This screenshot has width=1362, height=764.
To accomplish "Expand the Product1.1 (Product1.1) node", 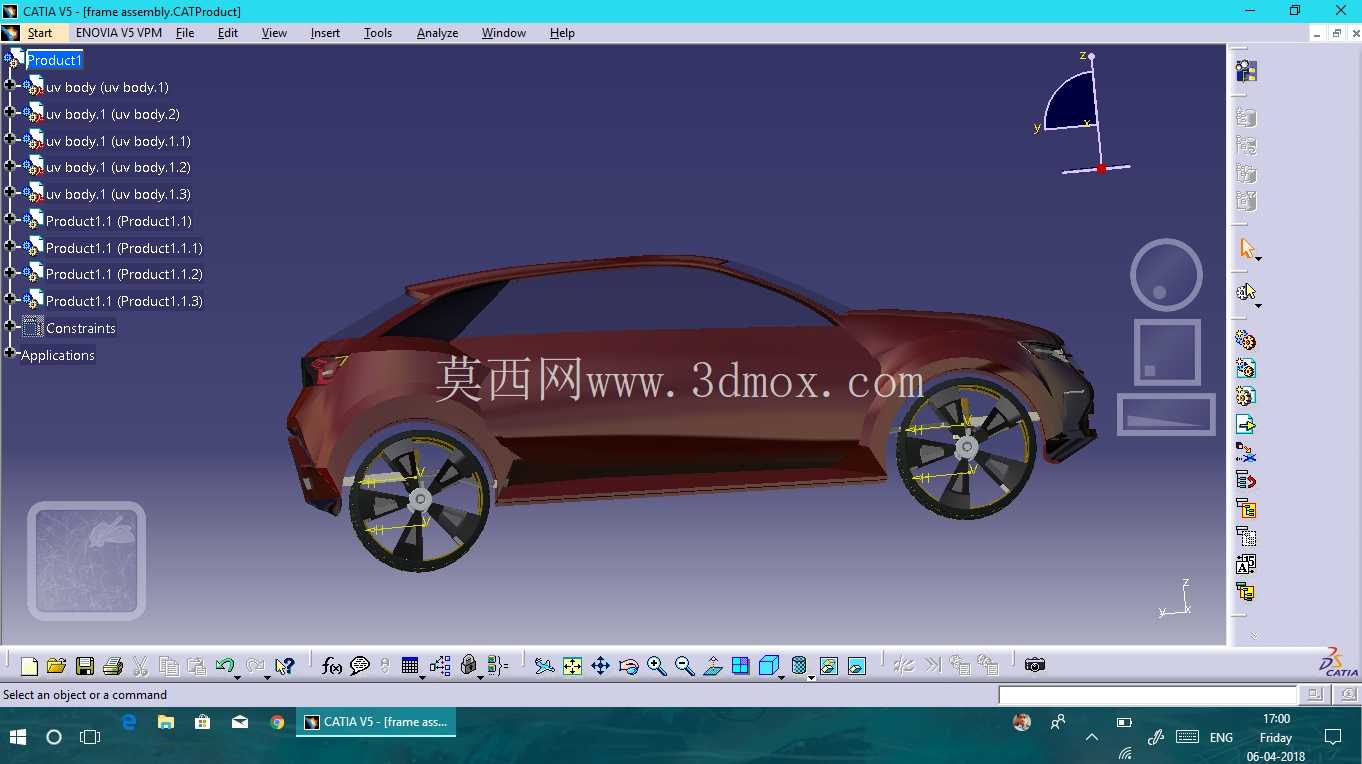I will tap(10, 220).
